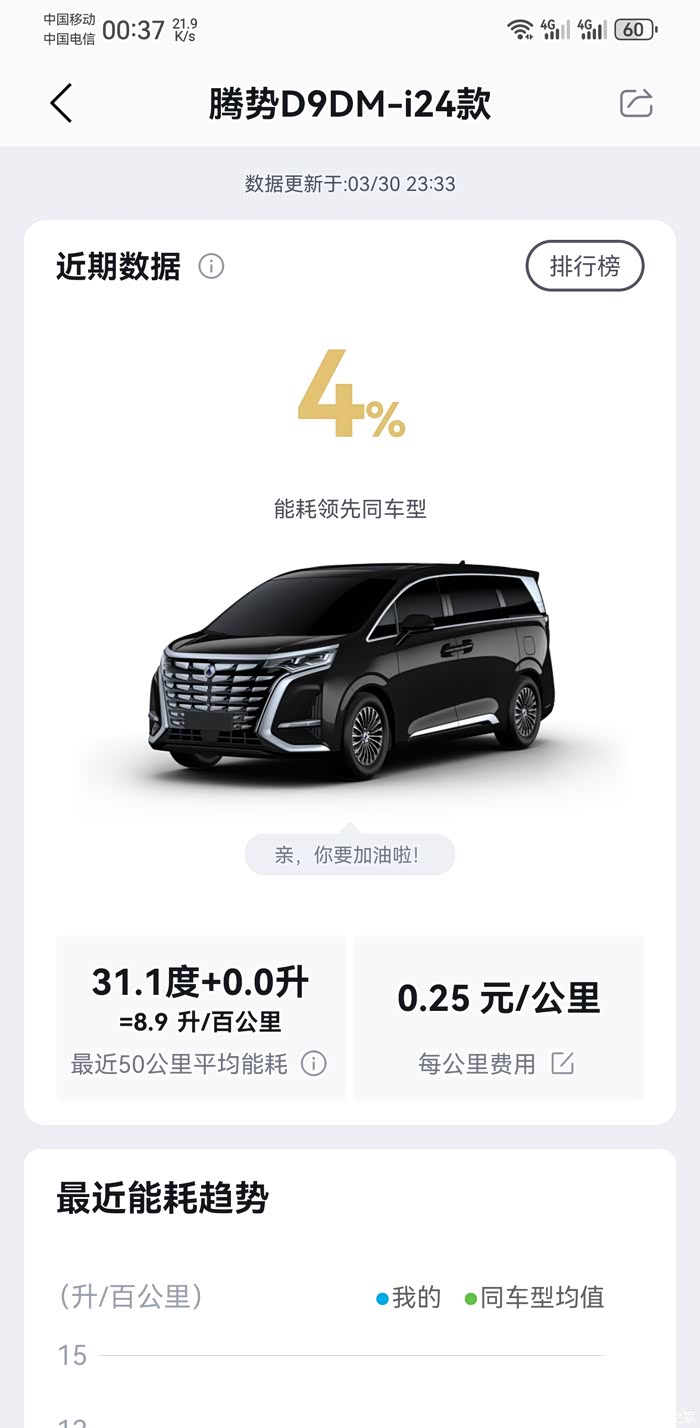Screen dimensions: 700x1428
Task: Tap the 最近能耗趋势 section heading
Action: [163, 1197]
